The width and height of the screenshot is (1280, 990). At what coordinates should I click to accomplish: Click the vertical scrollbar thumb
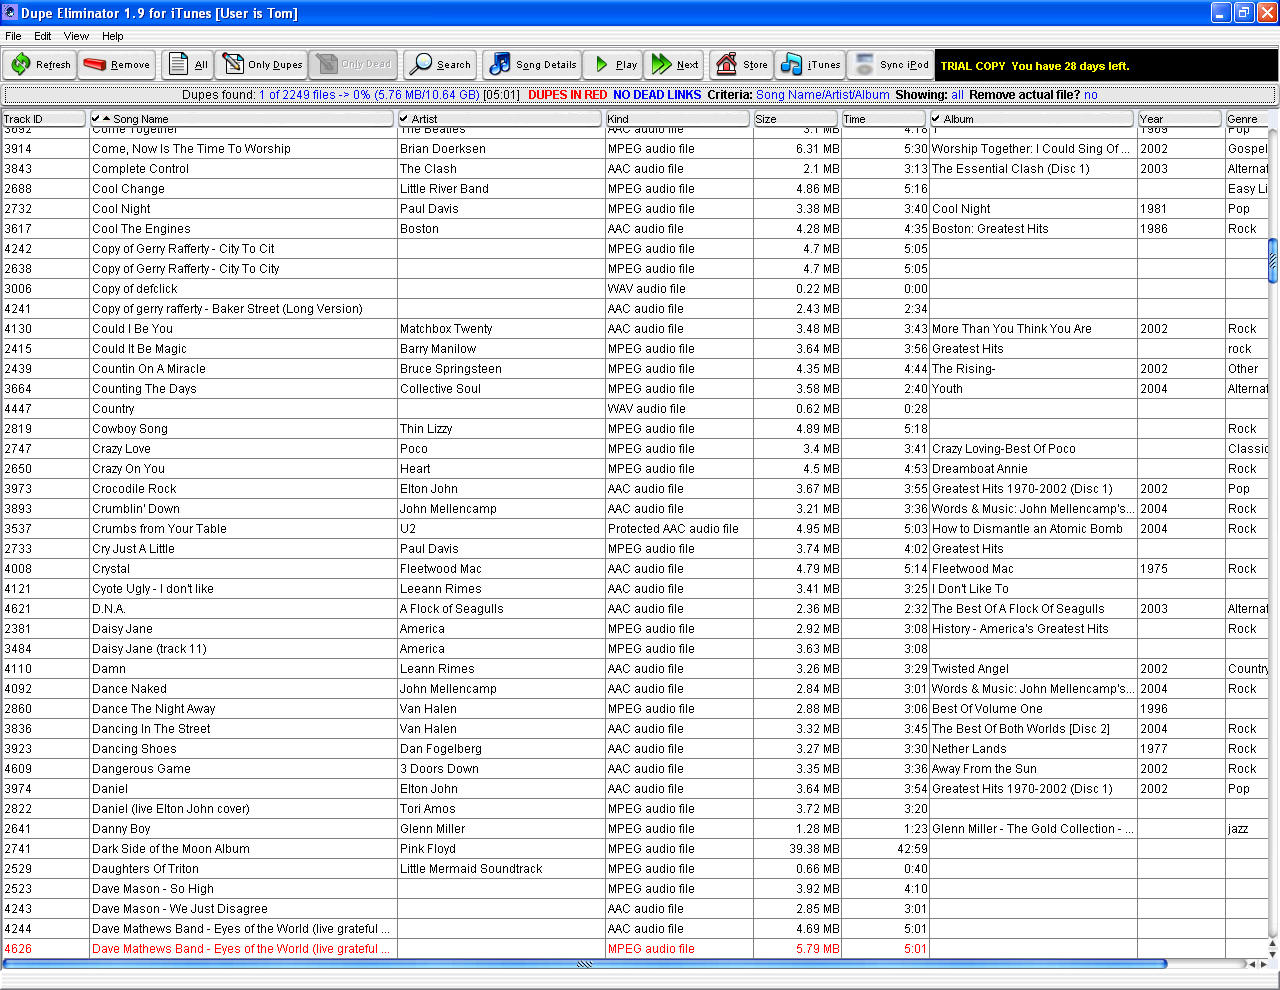(x=1273, y=260)
